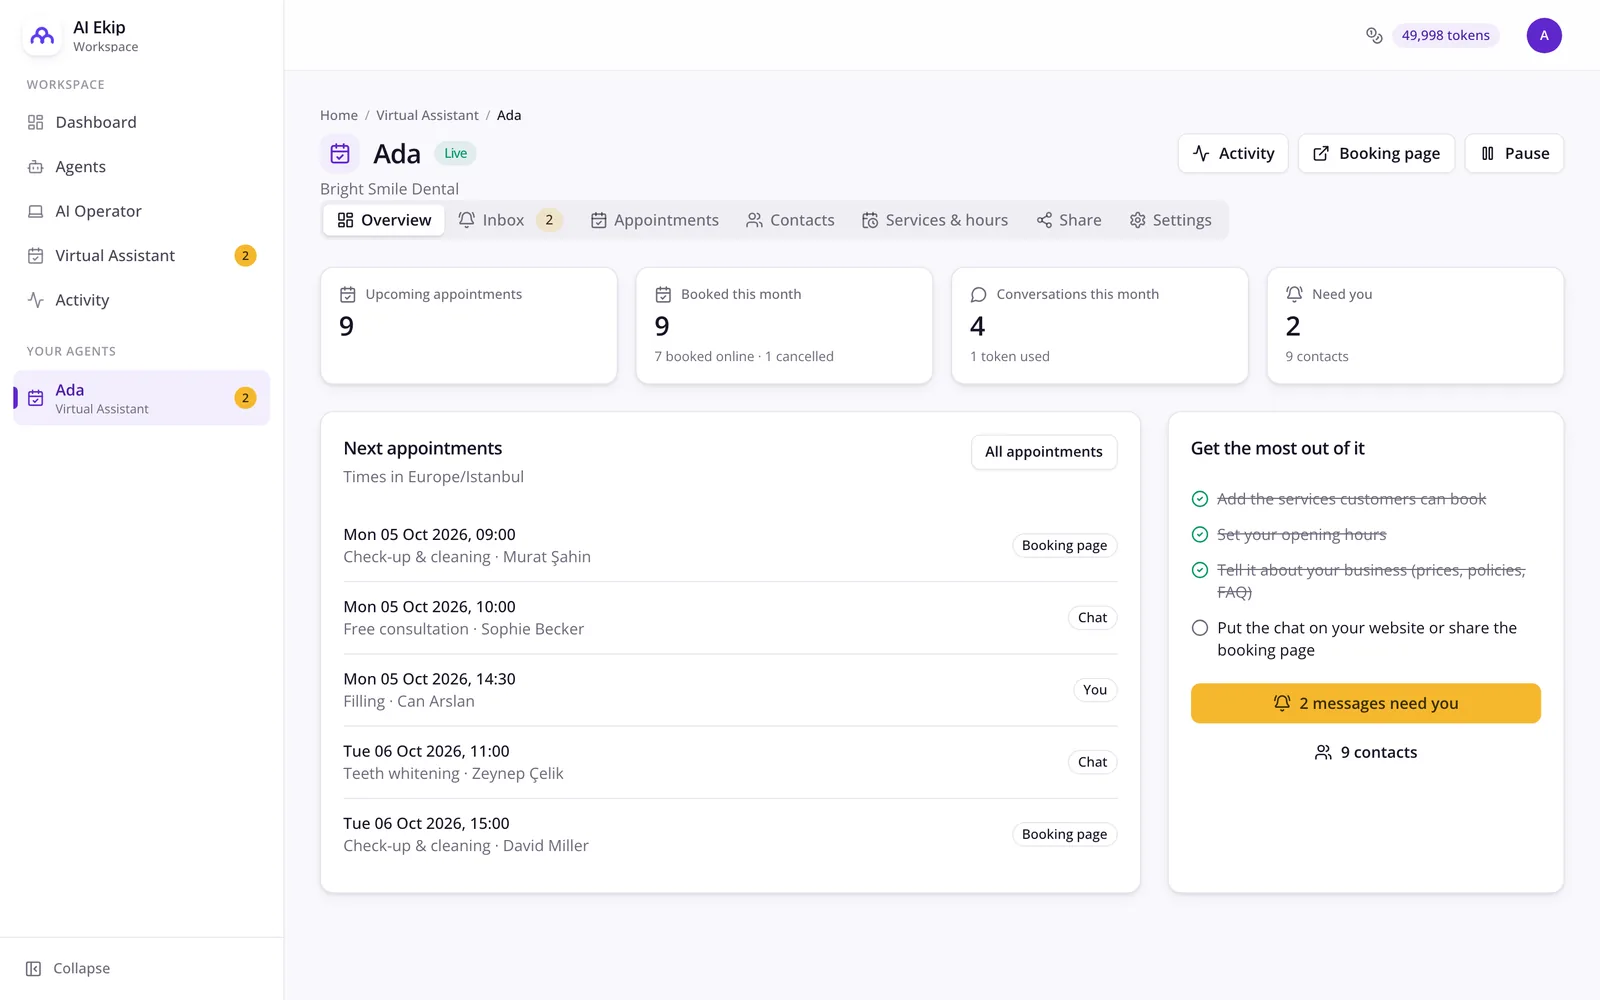Screen dimensions: 1600x1000
Task: Select the Ada agent in Your Agents
Action: pyautogui.click(x=142, y=398)
